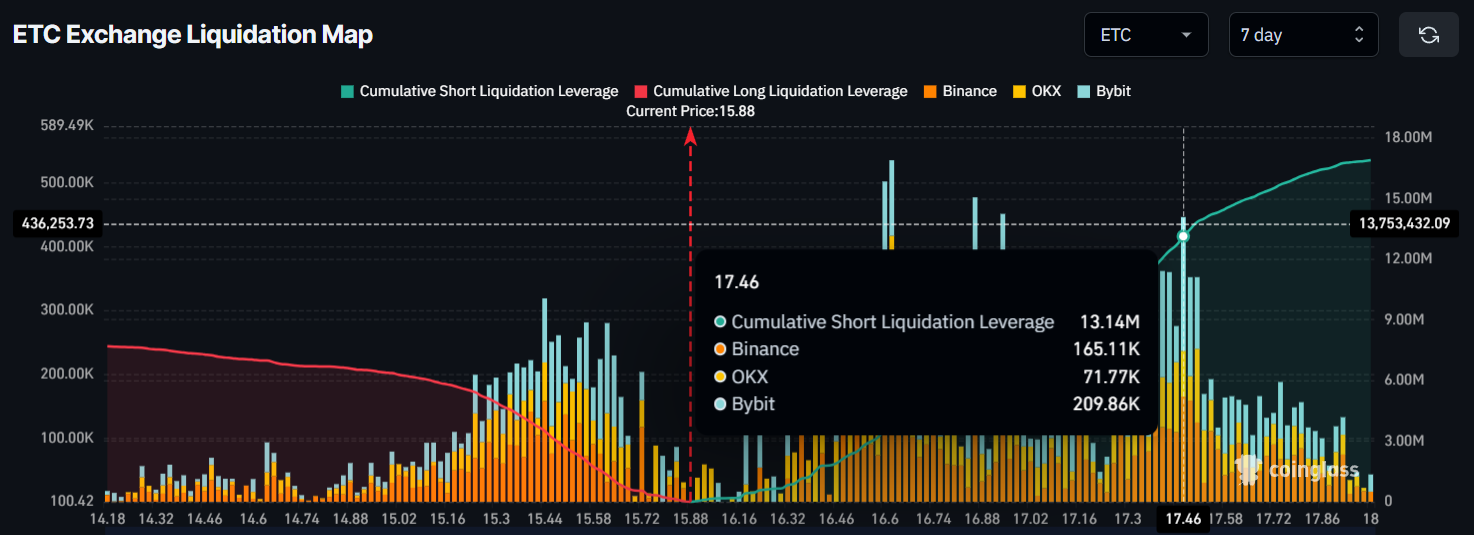This screenshot has width=1474, height=535.
Task: Click the 7 day stepper arrows
Action: click(x=1359, y=35)
